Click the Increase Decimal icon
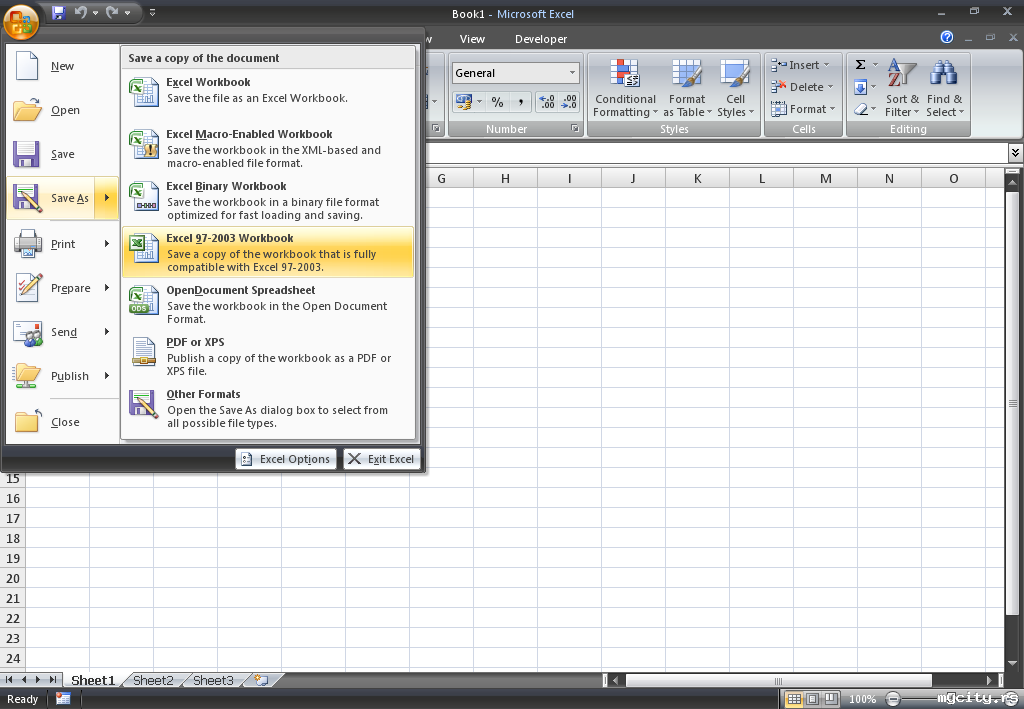The width and height of the screenshot is (1024, 709). (547, 102)
